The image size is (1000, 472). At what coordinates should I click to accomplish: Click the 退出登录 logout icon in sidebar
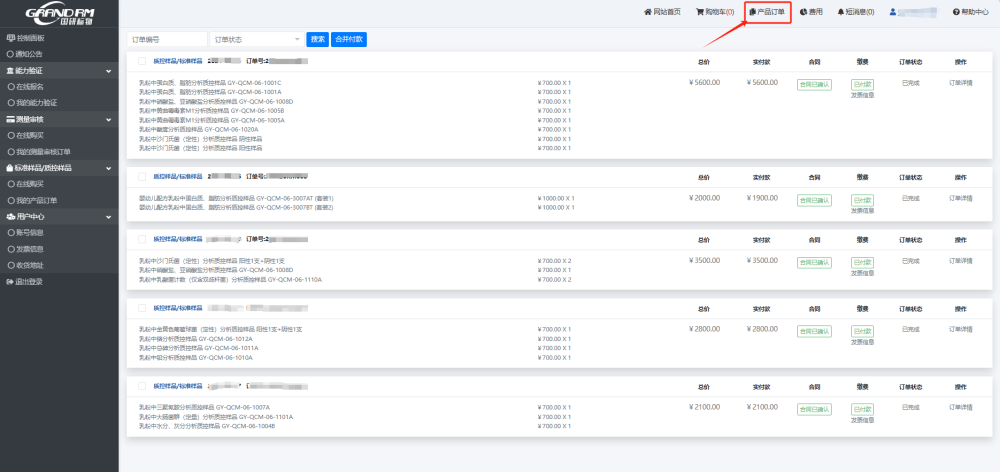click(x=10, y=282)
